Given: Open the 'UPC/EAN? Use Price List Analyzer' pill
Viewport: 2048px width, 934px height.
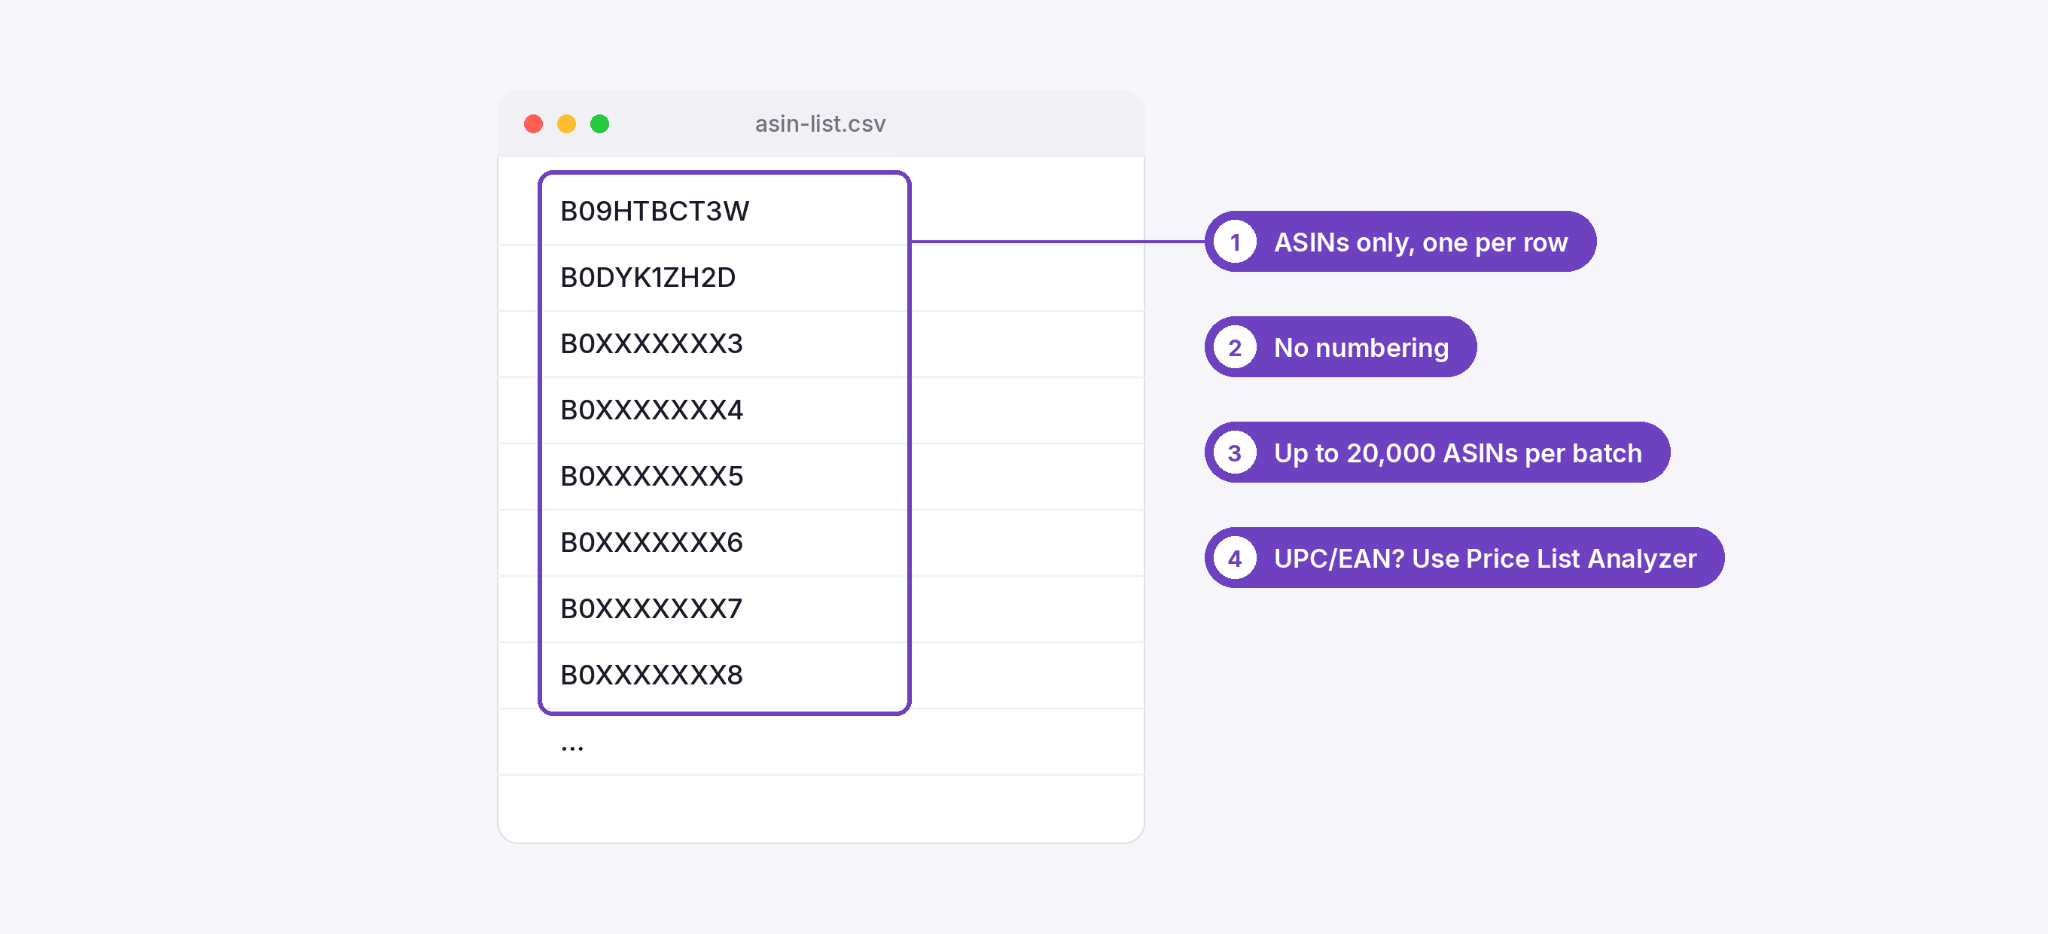Looking at the screenshot, I should [1464, 558].
